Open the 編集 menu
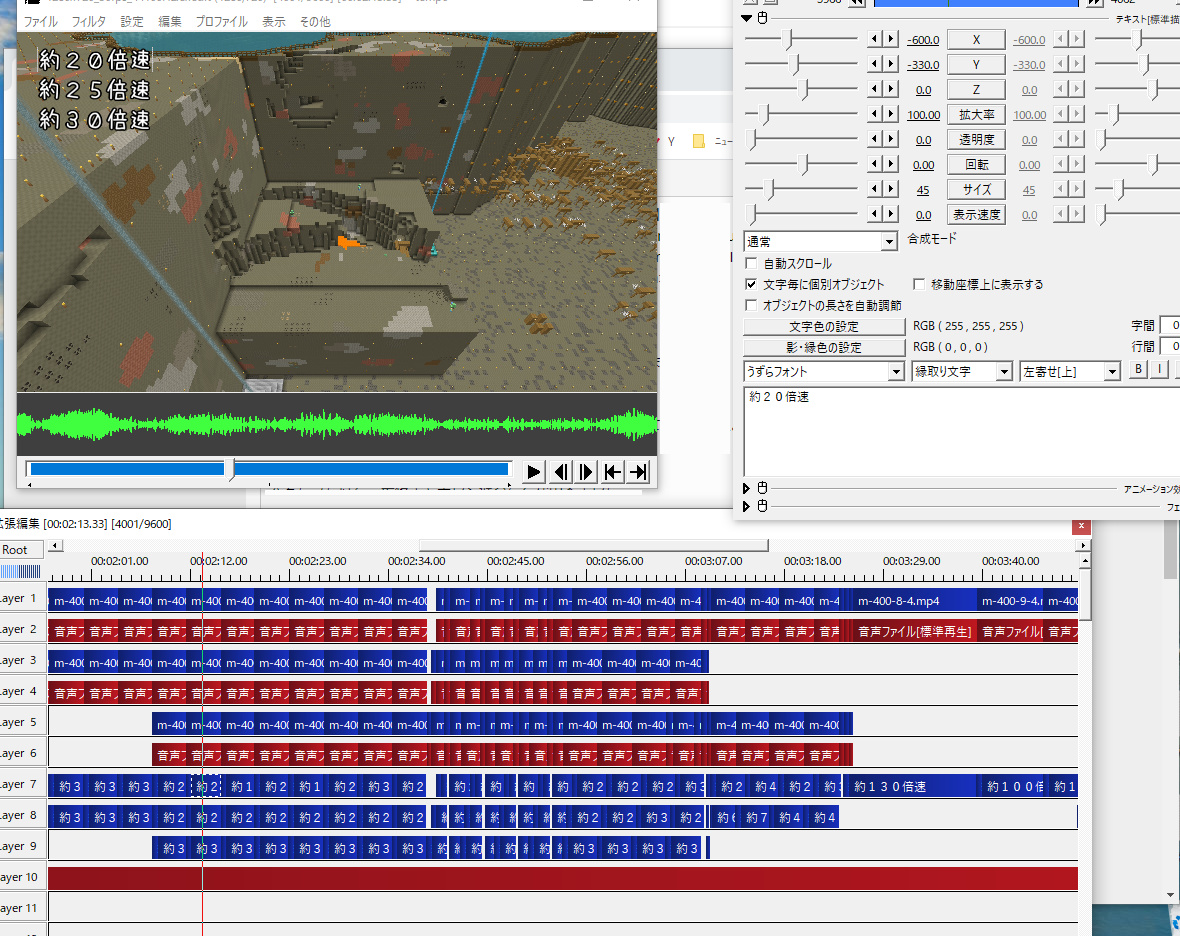The image size is (1180, 936). click(169, 22)
